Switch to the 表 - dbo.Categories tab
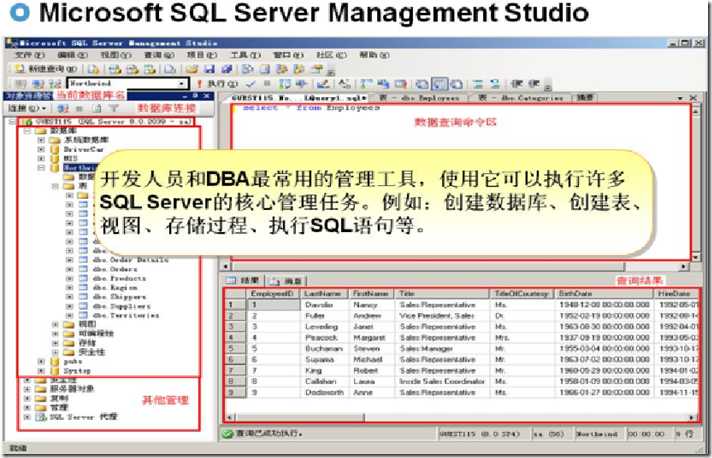The width and height of the screenshot is (712, 458). [x=520, y=98]
